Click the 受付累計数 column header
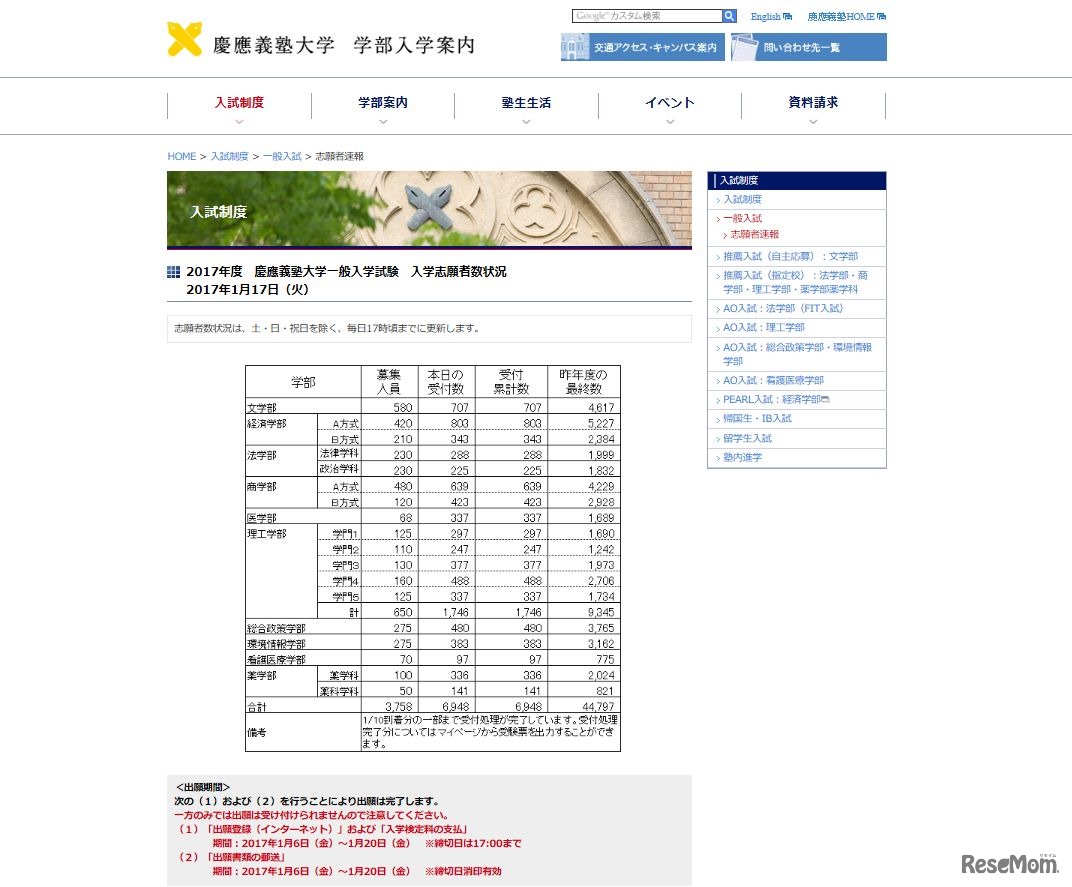The height and width of the screenshot is (887, 1072). (x=511, y=382)
